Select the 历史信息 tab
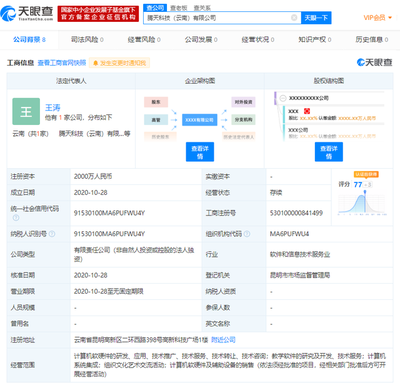Screen dimensions: 400x383 point(372,40)
